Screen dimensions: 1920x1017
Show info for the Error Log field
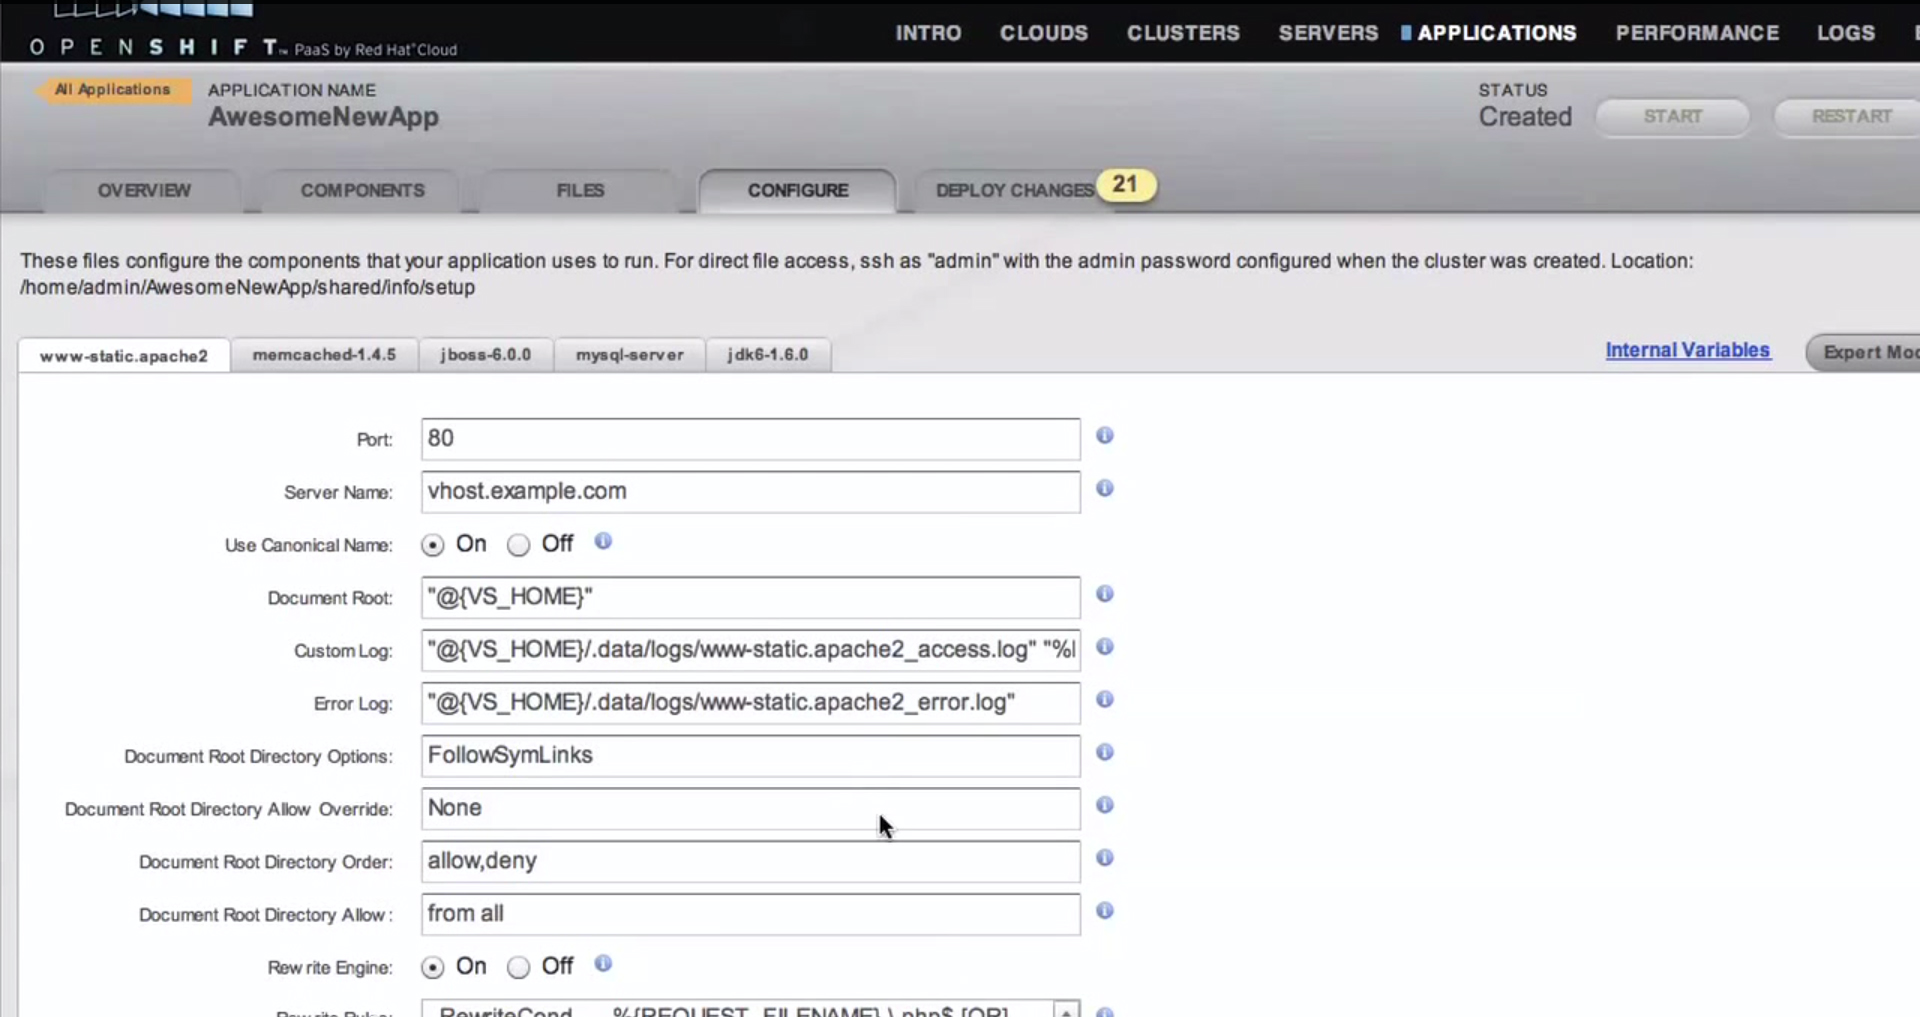(1104, 699)
